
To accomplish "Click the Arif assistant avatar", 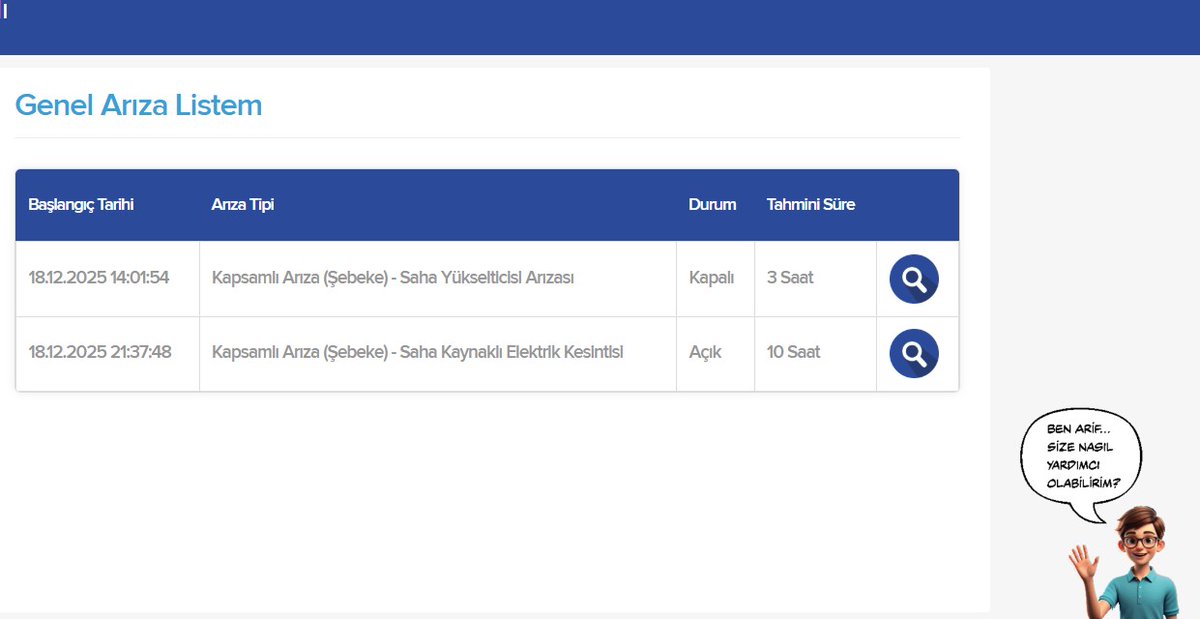I will (x=1123, y=562).
